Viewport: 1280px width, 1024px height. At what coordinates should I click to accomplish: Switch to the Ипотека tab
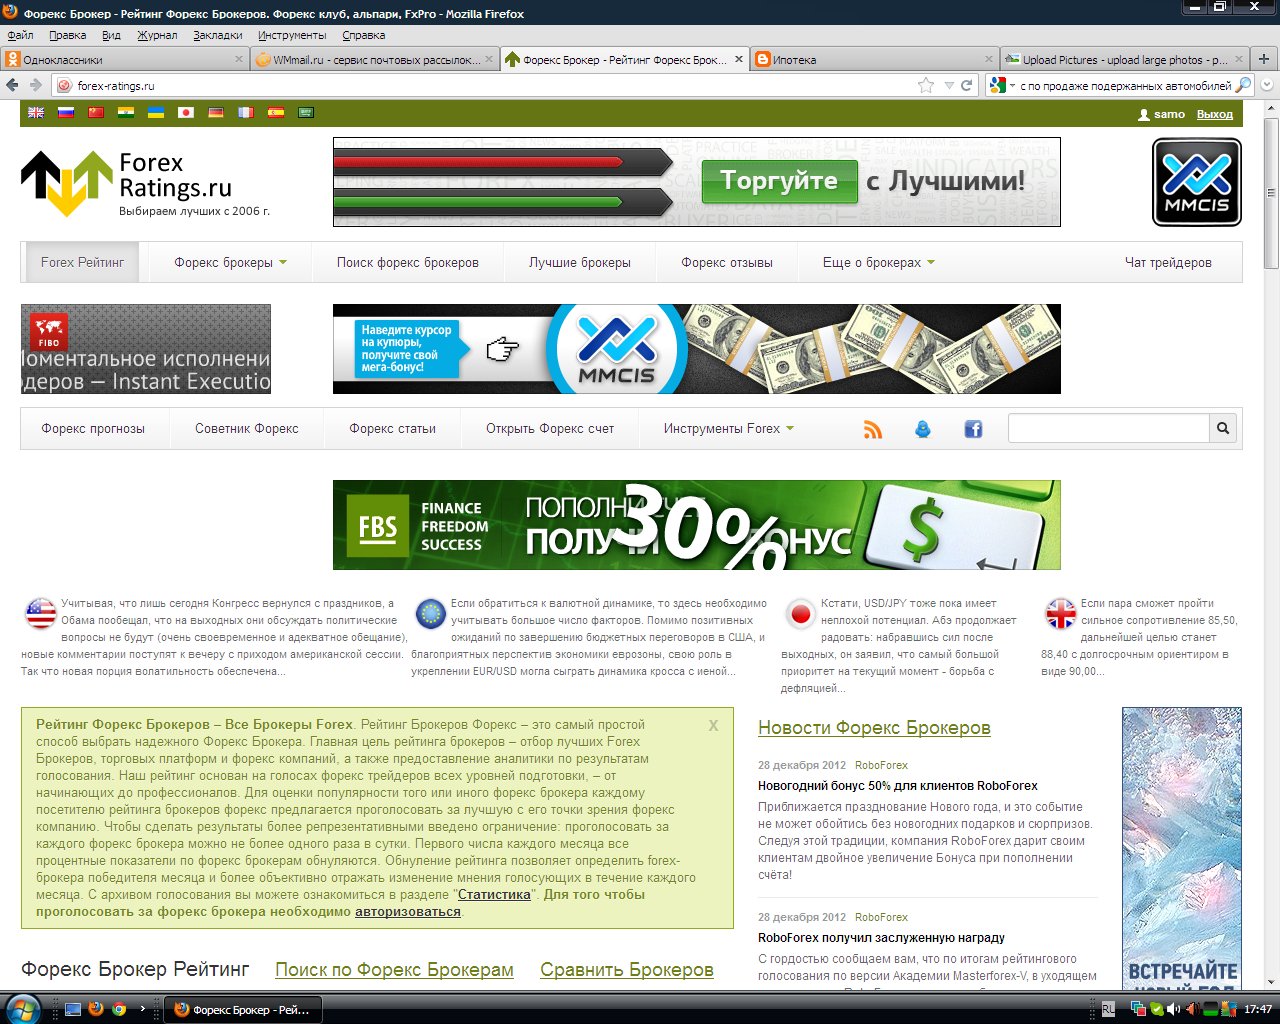click(875, 59)
